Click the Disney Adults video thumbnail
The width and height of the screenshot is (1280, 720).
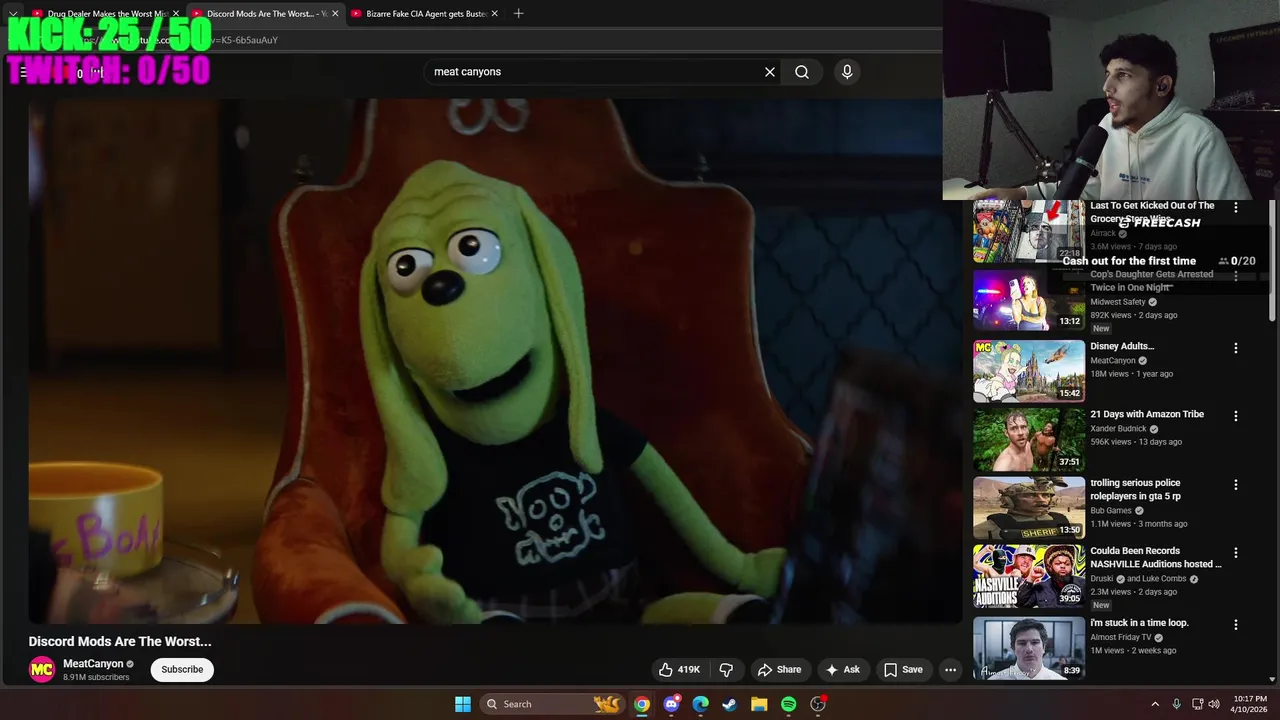1029,371
